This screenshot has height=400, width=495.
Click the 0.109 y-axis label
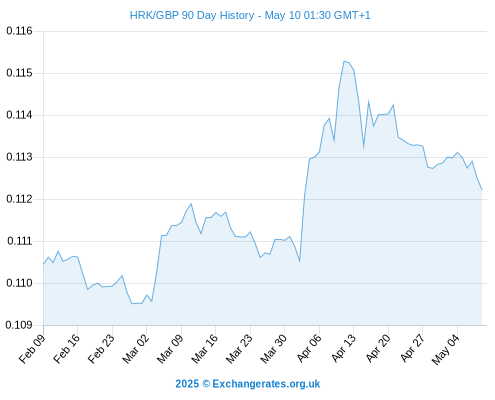(19, 325)
